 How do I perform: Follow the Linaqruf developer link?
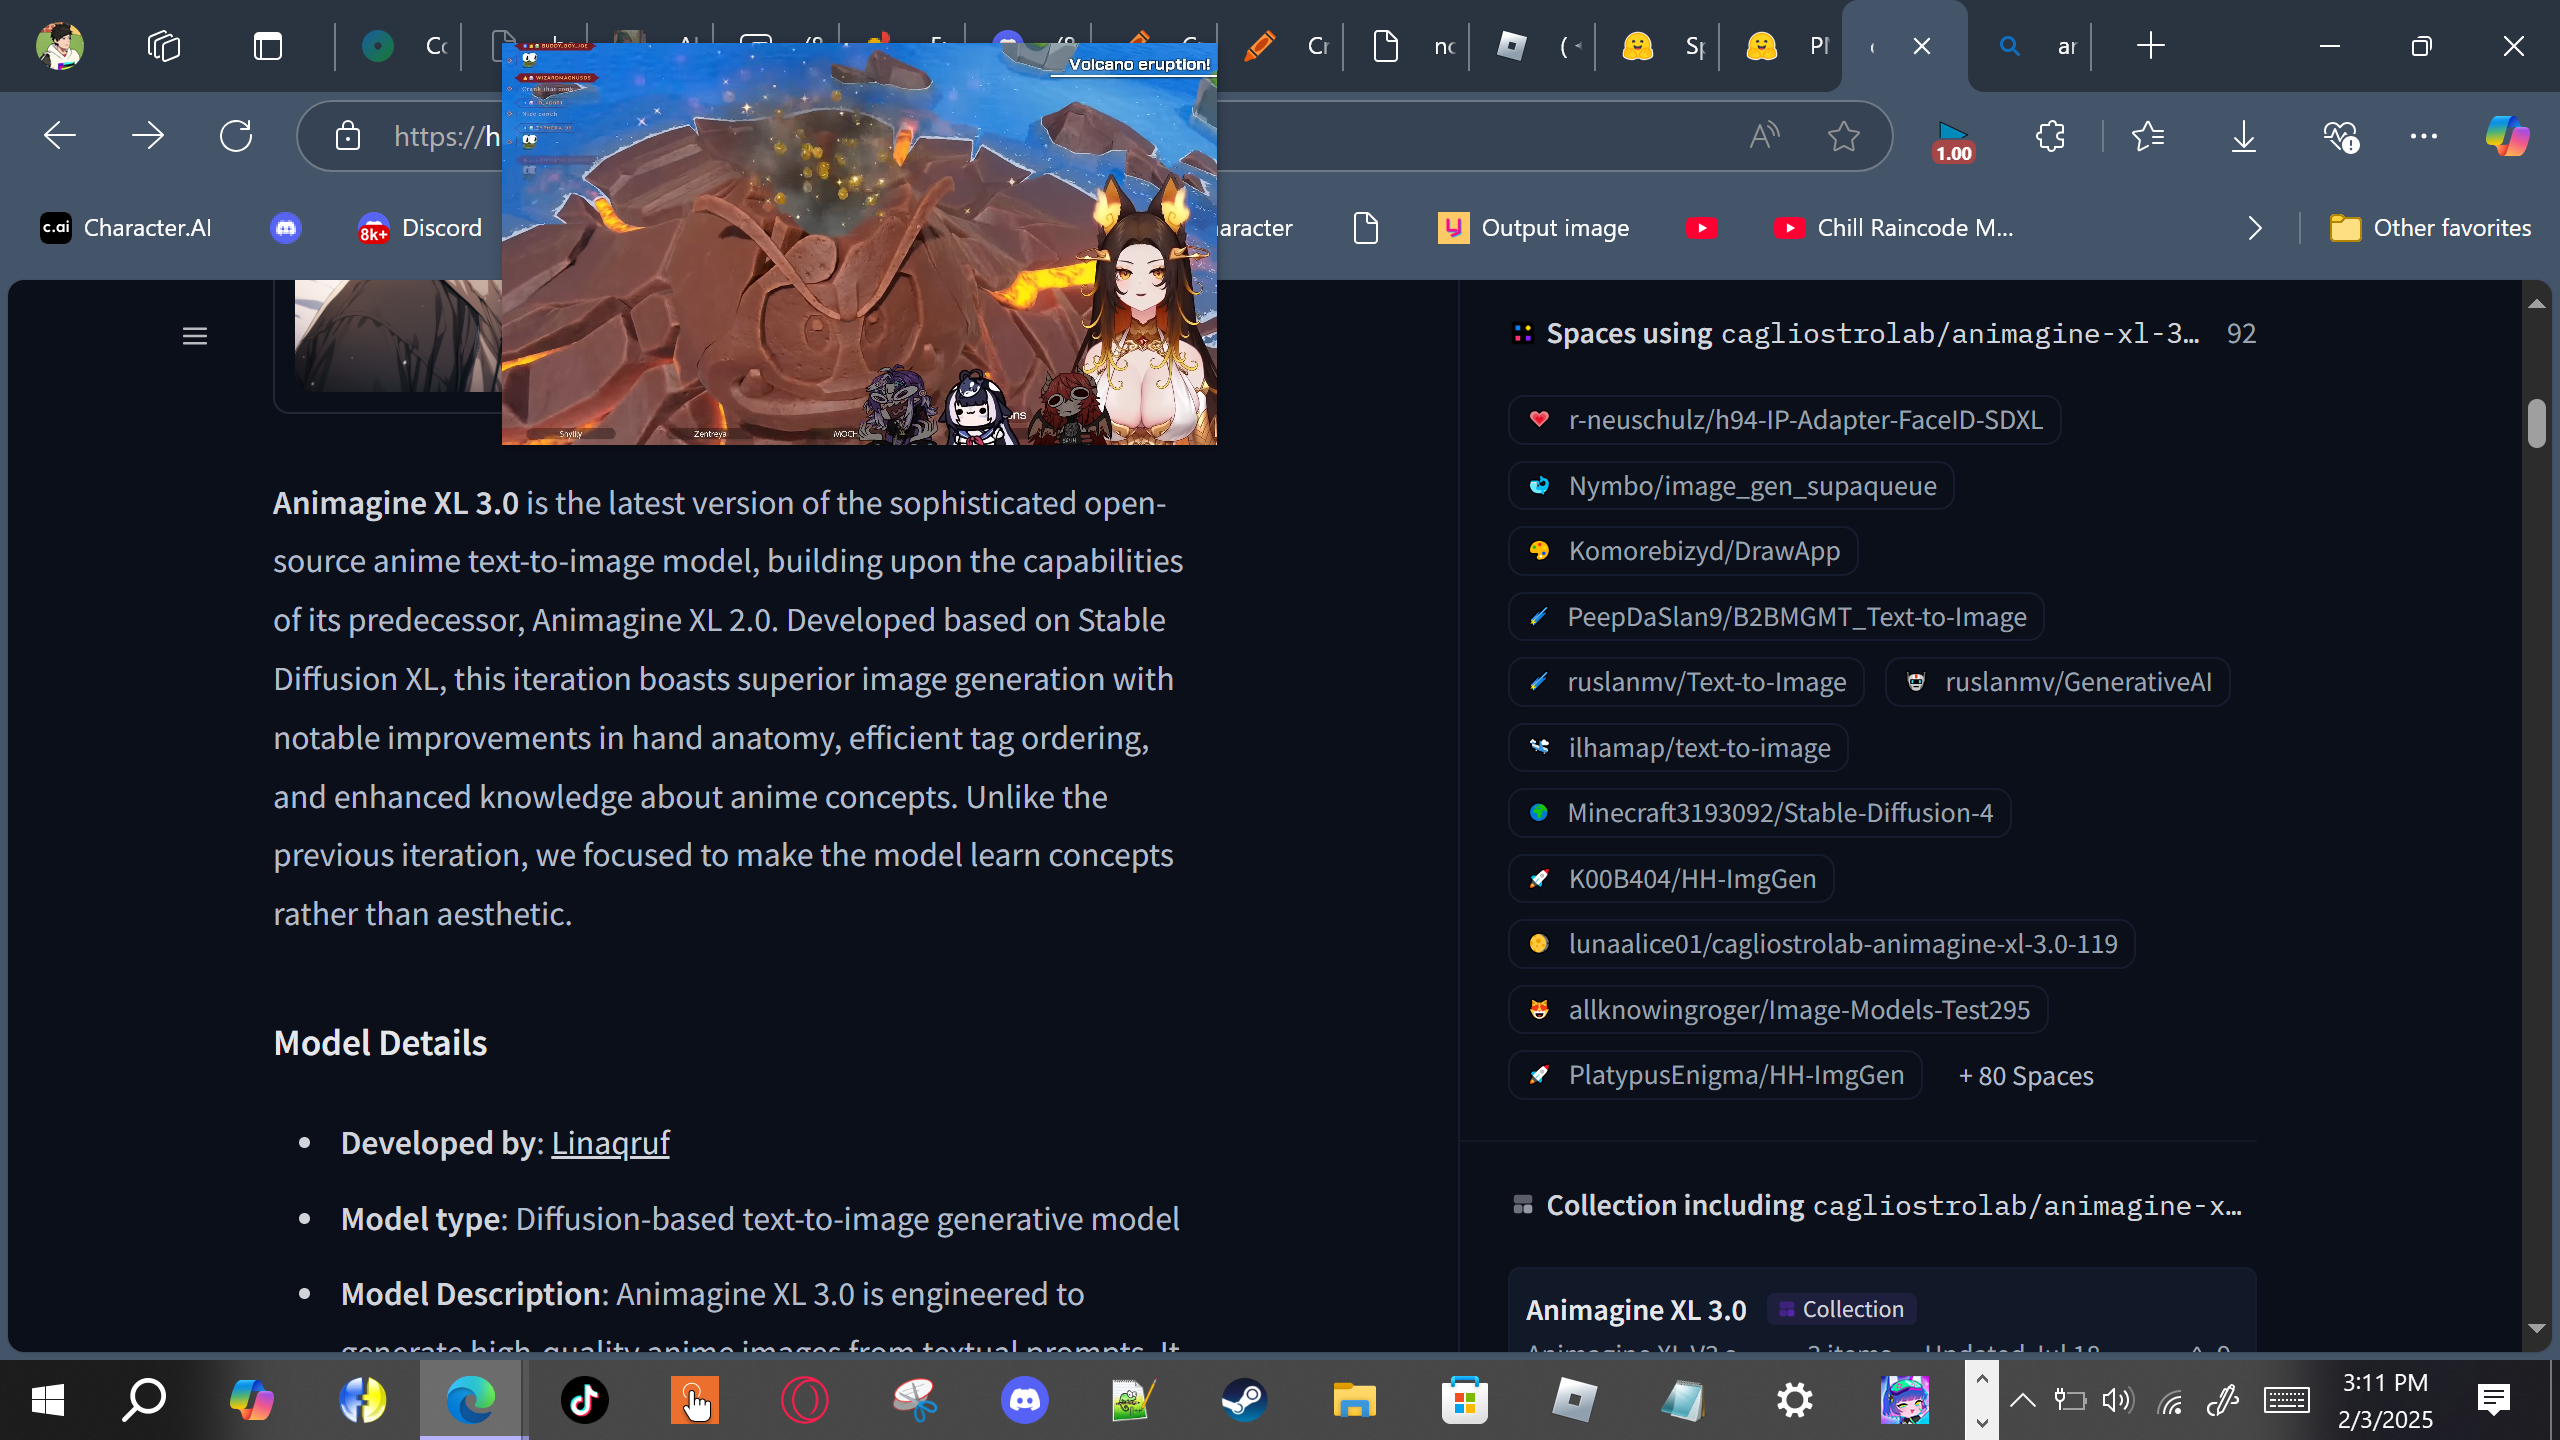(610, 1143)
